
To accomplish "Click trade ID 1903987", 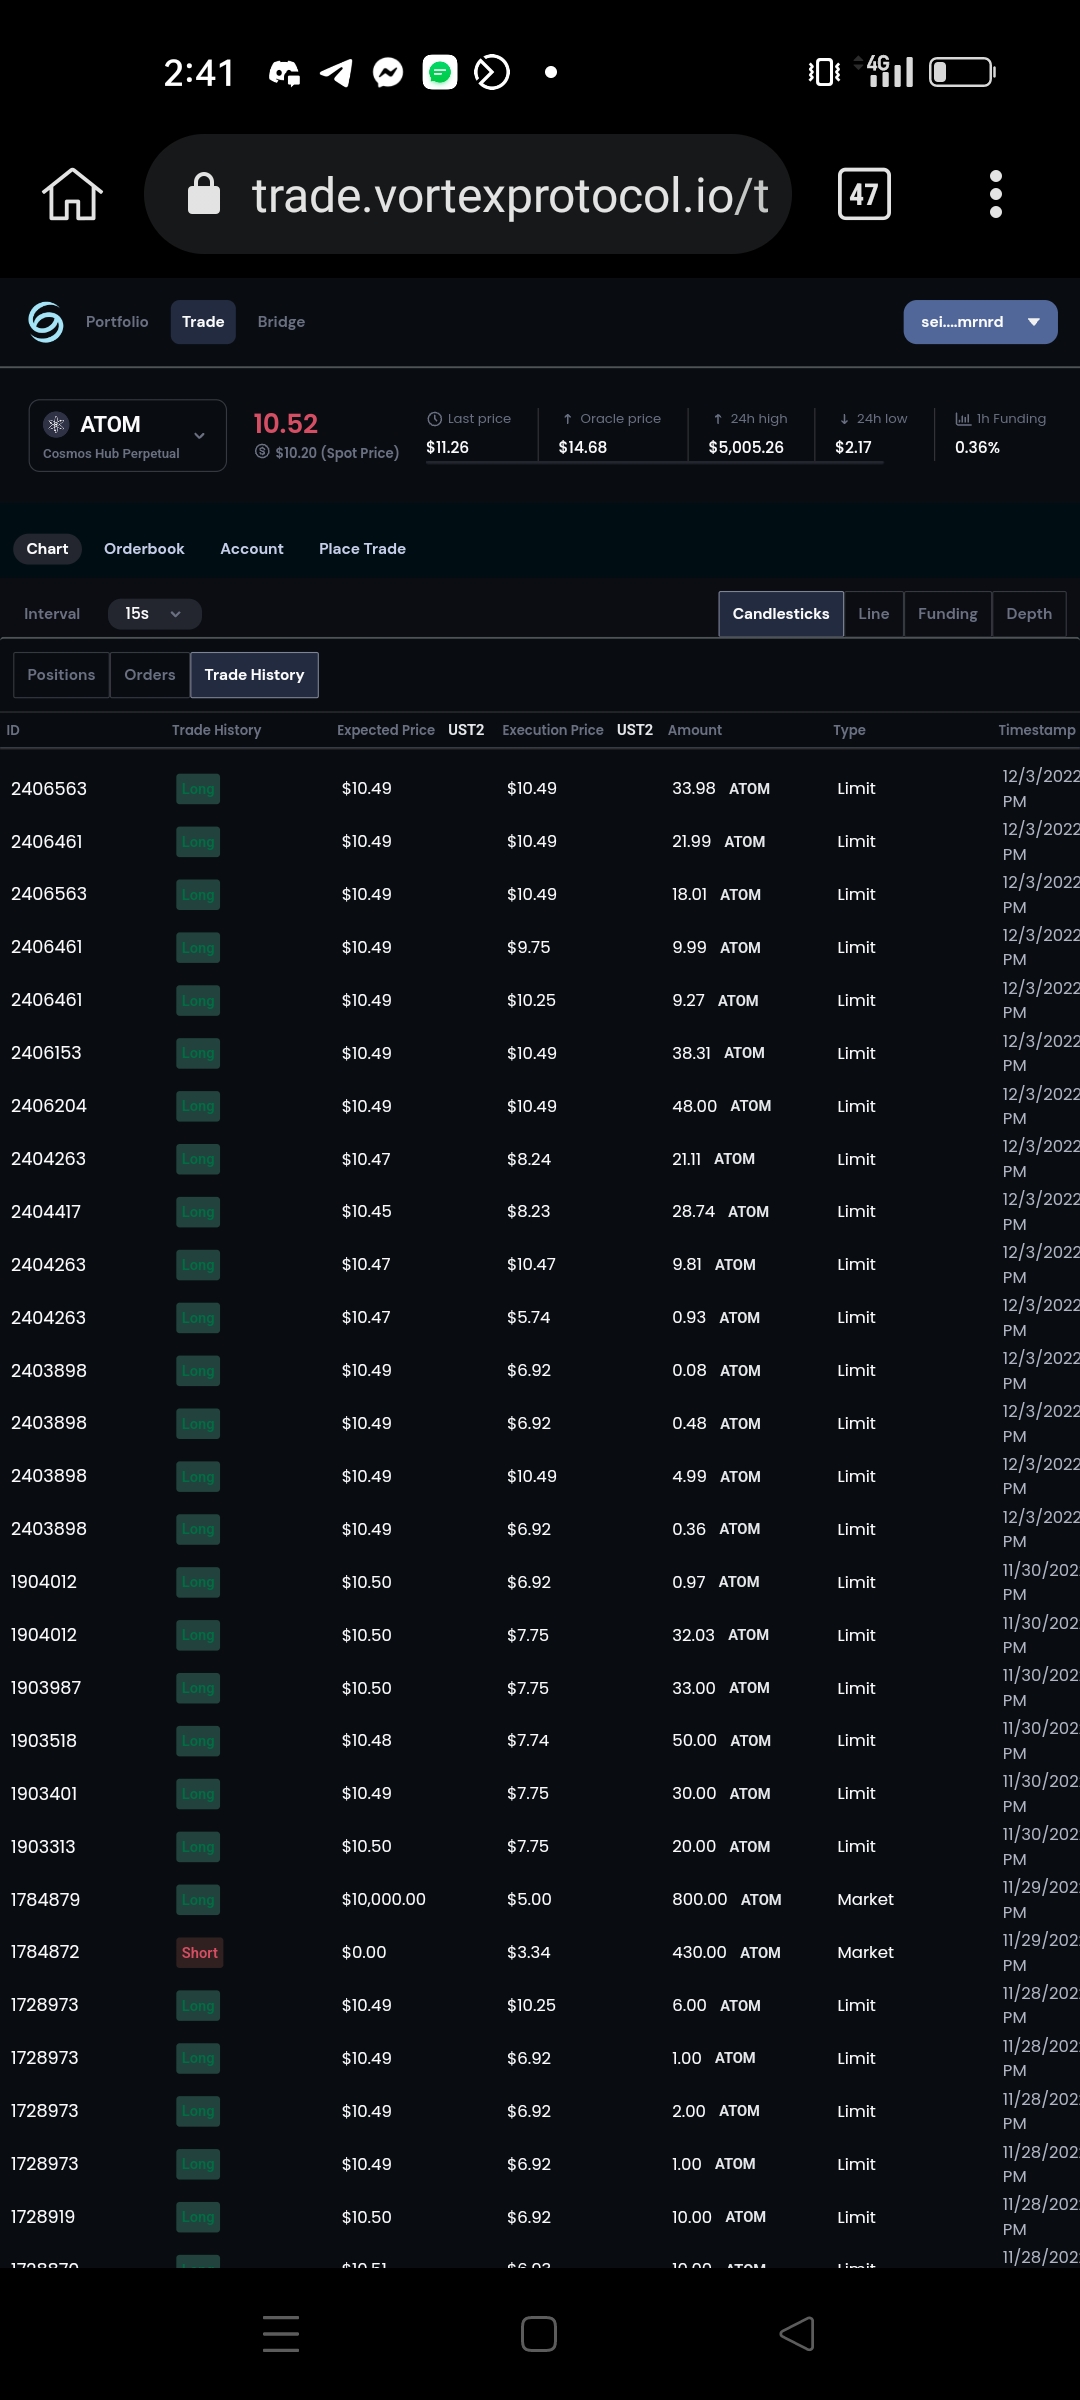I will pyautogui.click(x=46, y=1688).
